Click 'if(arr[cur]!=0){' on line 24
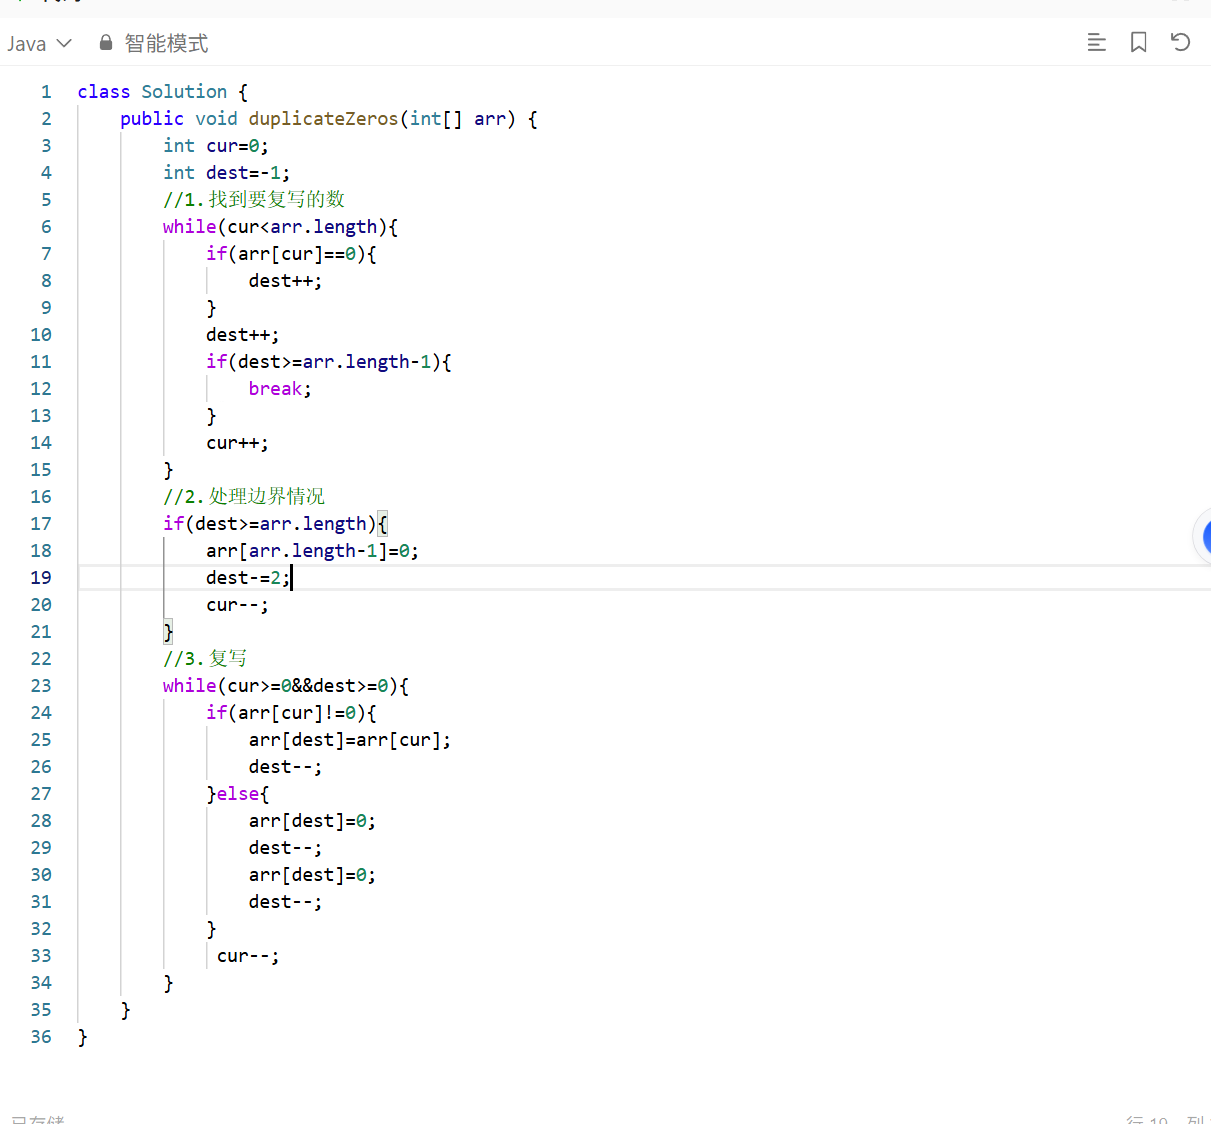The width and height of the screenshot is (1211, 1124). coord(292,713)
